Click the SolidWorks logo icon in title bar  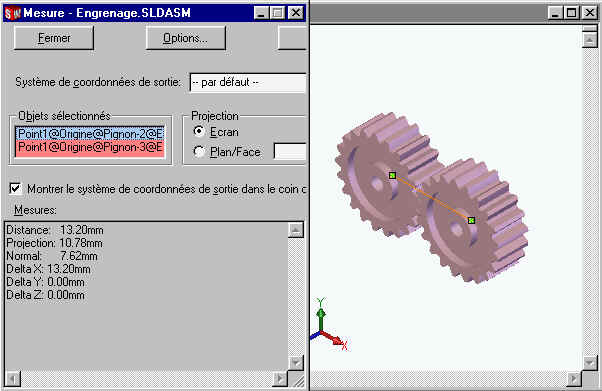(x=12, y=13)
